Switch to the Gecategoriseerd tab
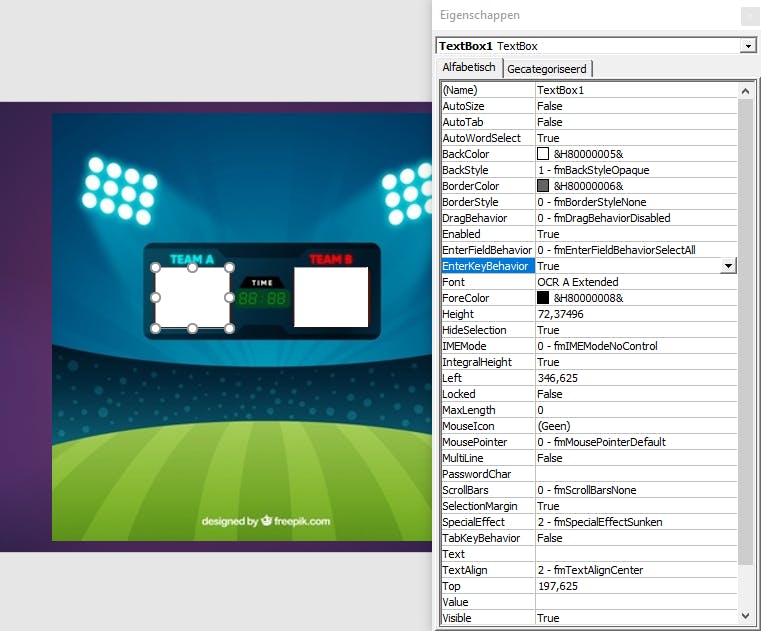 coord(546,69)
